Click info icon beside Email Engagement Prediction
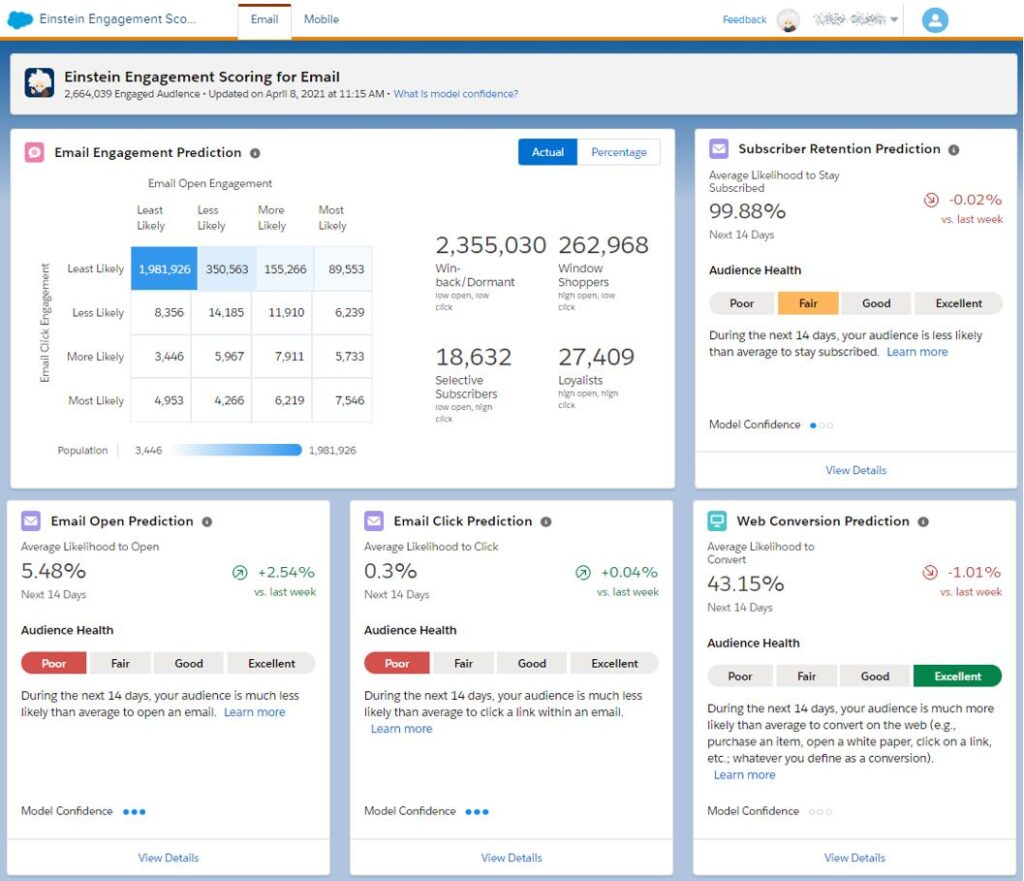Viewport: 1024px width, 881px height. pos(255,153)
